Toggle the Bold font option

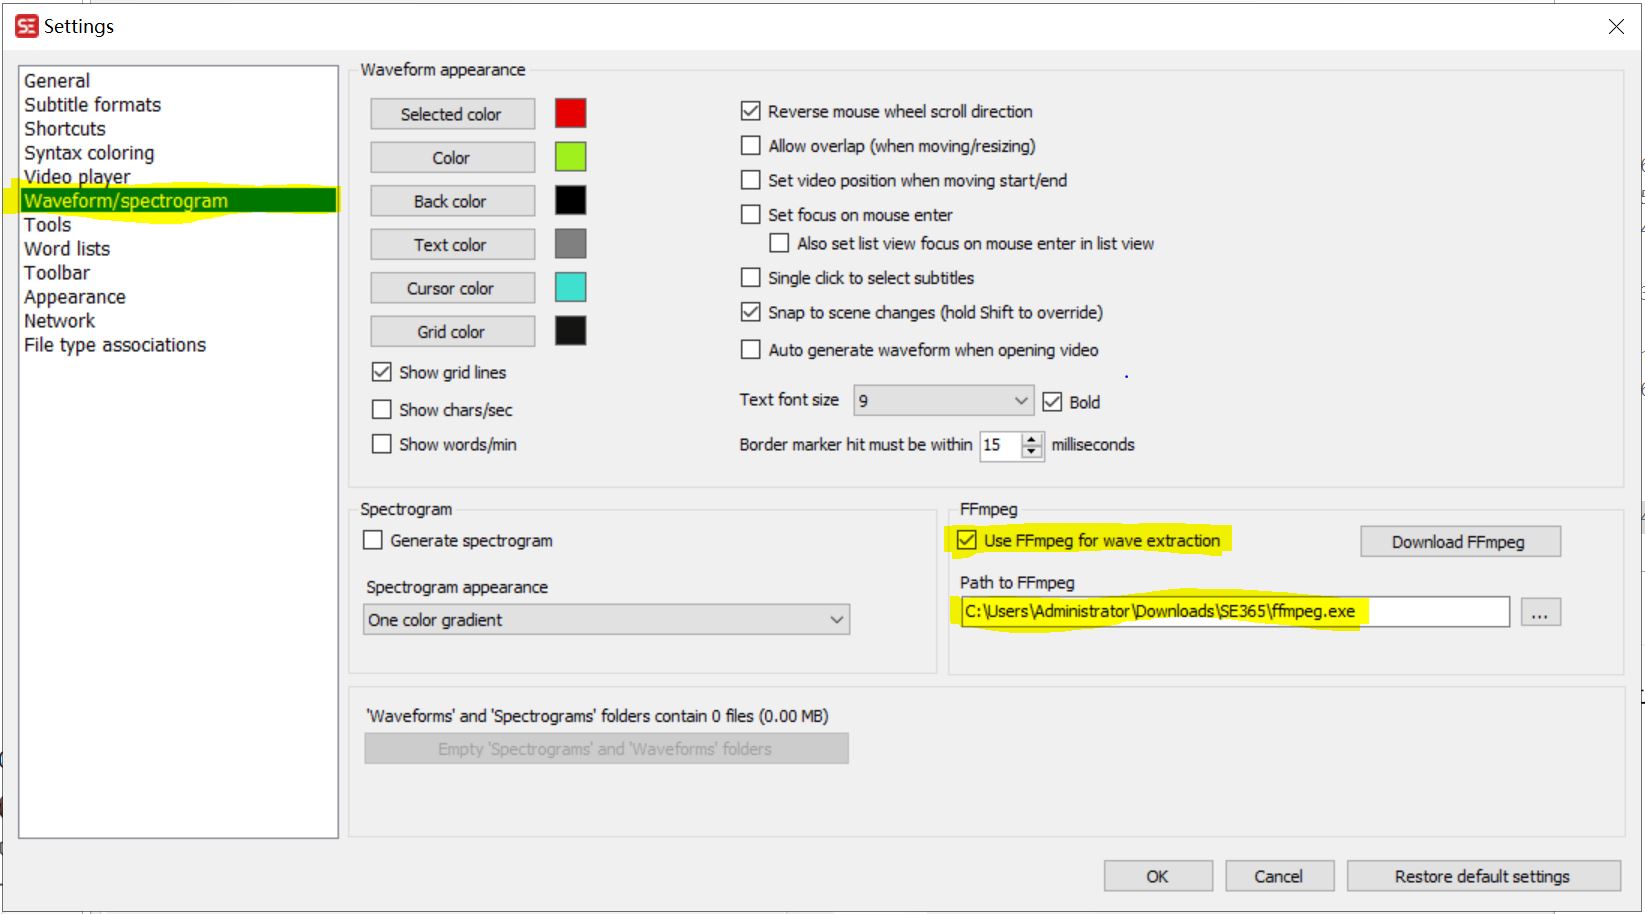pyautogui.click(x=1052, y=401)
